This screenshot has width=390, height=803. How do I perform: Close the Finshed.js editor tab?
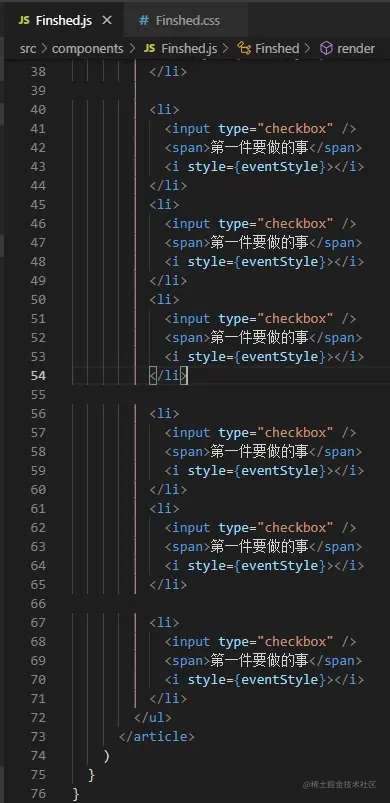[x=107, y=20]
